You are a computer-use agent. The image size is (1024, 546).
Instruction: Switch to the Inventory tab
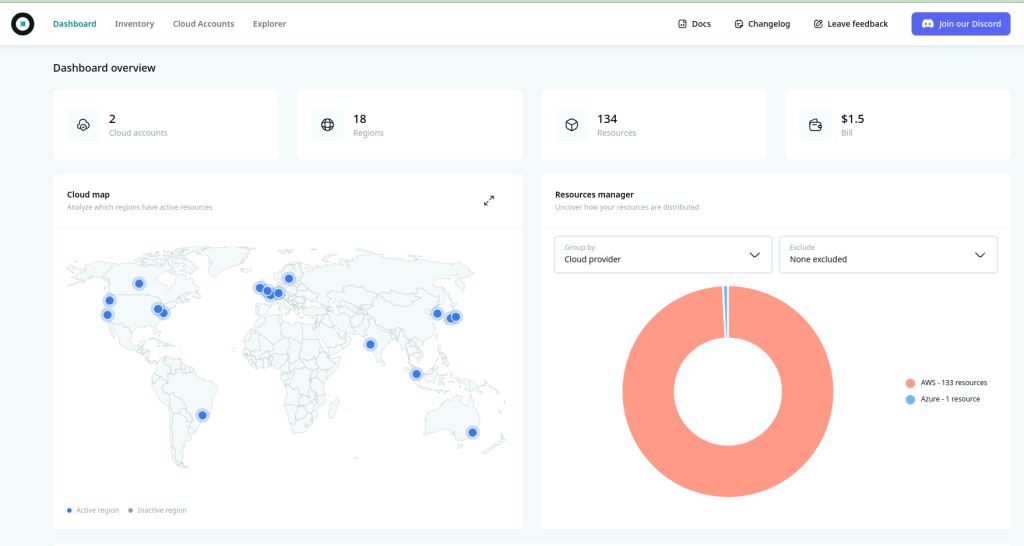(x=134, y=24)
